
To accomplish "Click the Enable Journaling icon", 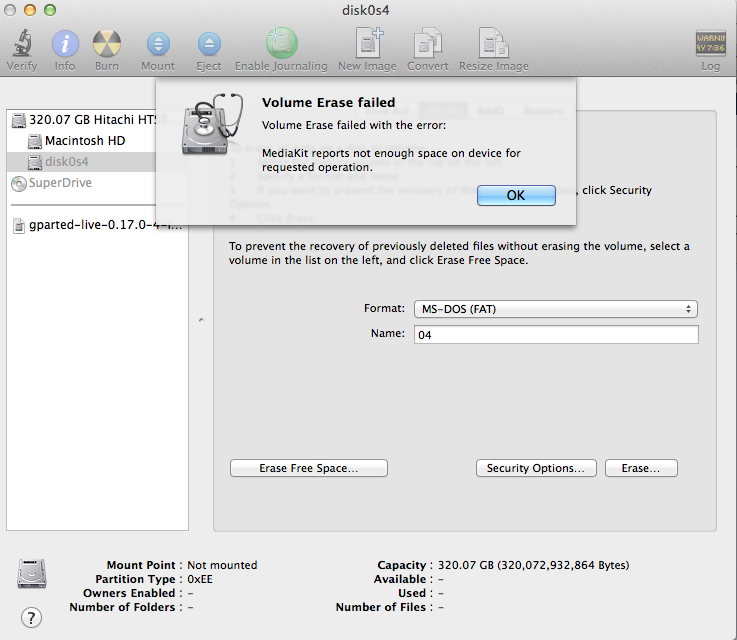I will point(282,43).
